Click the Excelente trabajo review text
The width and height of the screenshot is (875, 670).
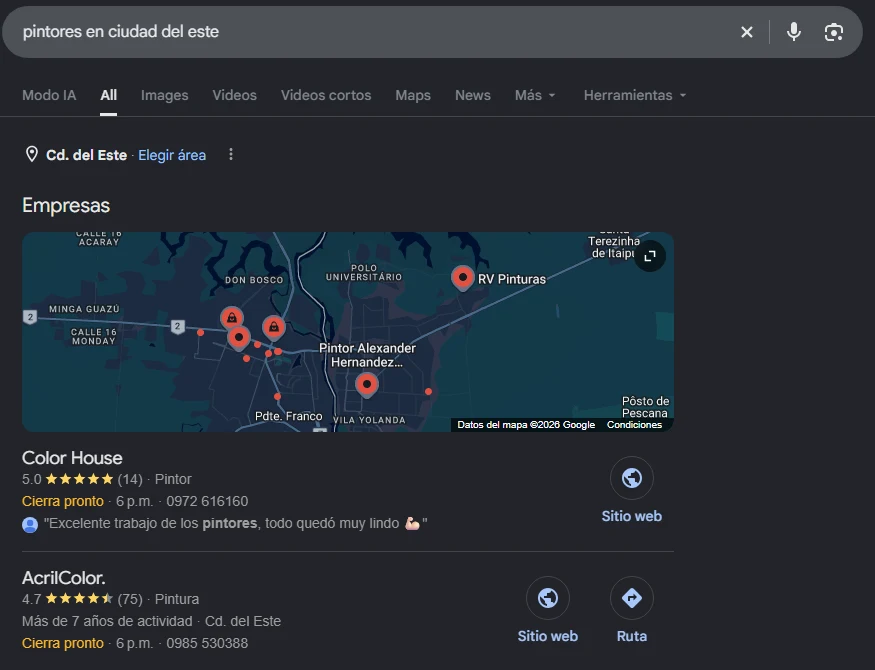tap(235, 523)
